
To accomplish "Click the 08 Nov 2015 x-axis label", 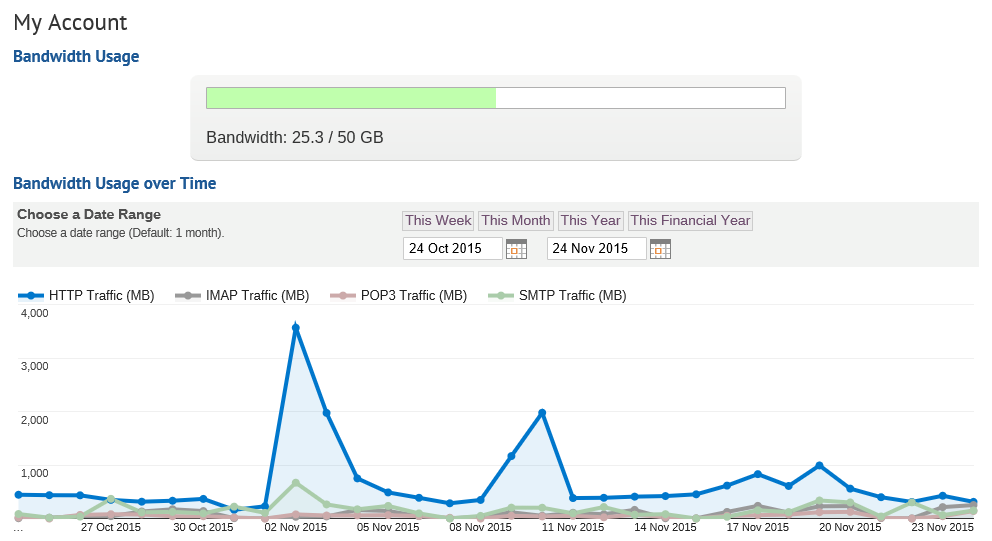I will click(480, 527).
